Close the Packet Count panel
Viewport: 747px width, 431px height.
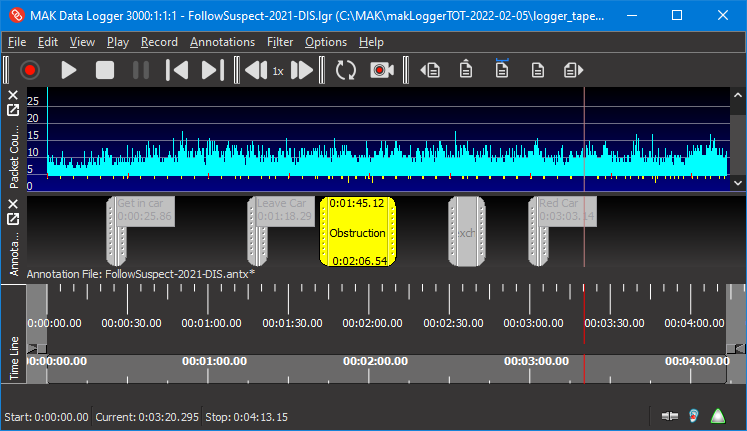(13, 94)
